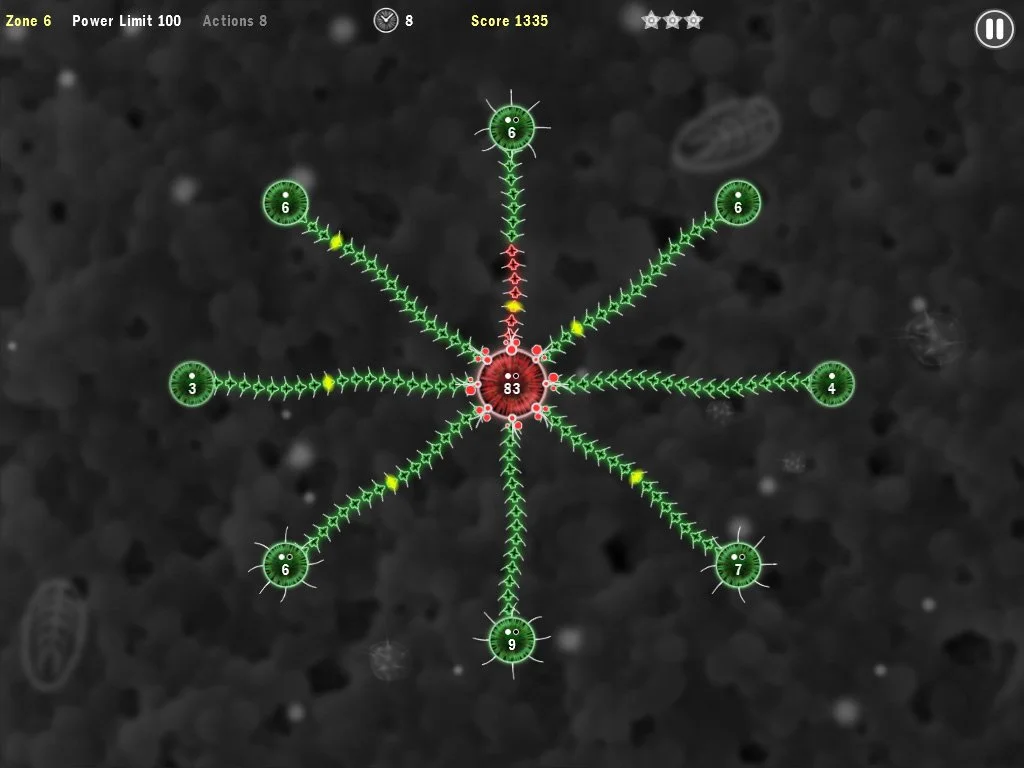The width and height of the screenshot is (1024, 768).
Task: Click the Actions 8 counter
Action: point(235,21)
